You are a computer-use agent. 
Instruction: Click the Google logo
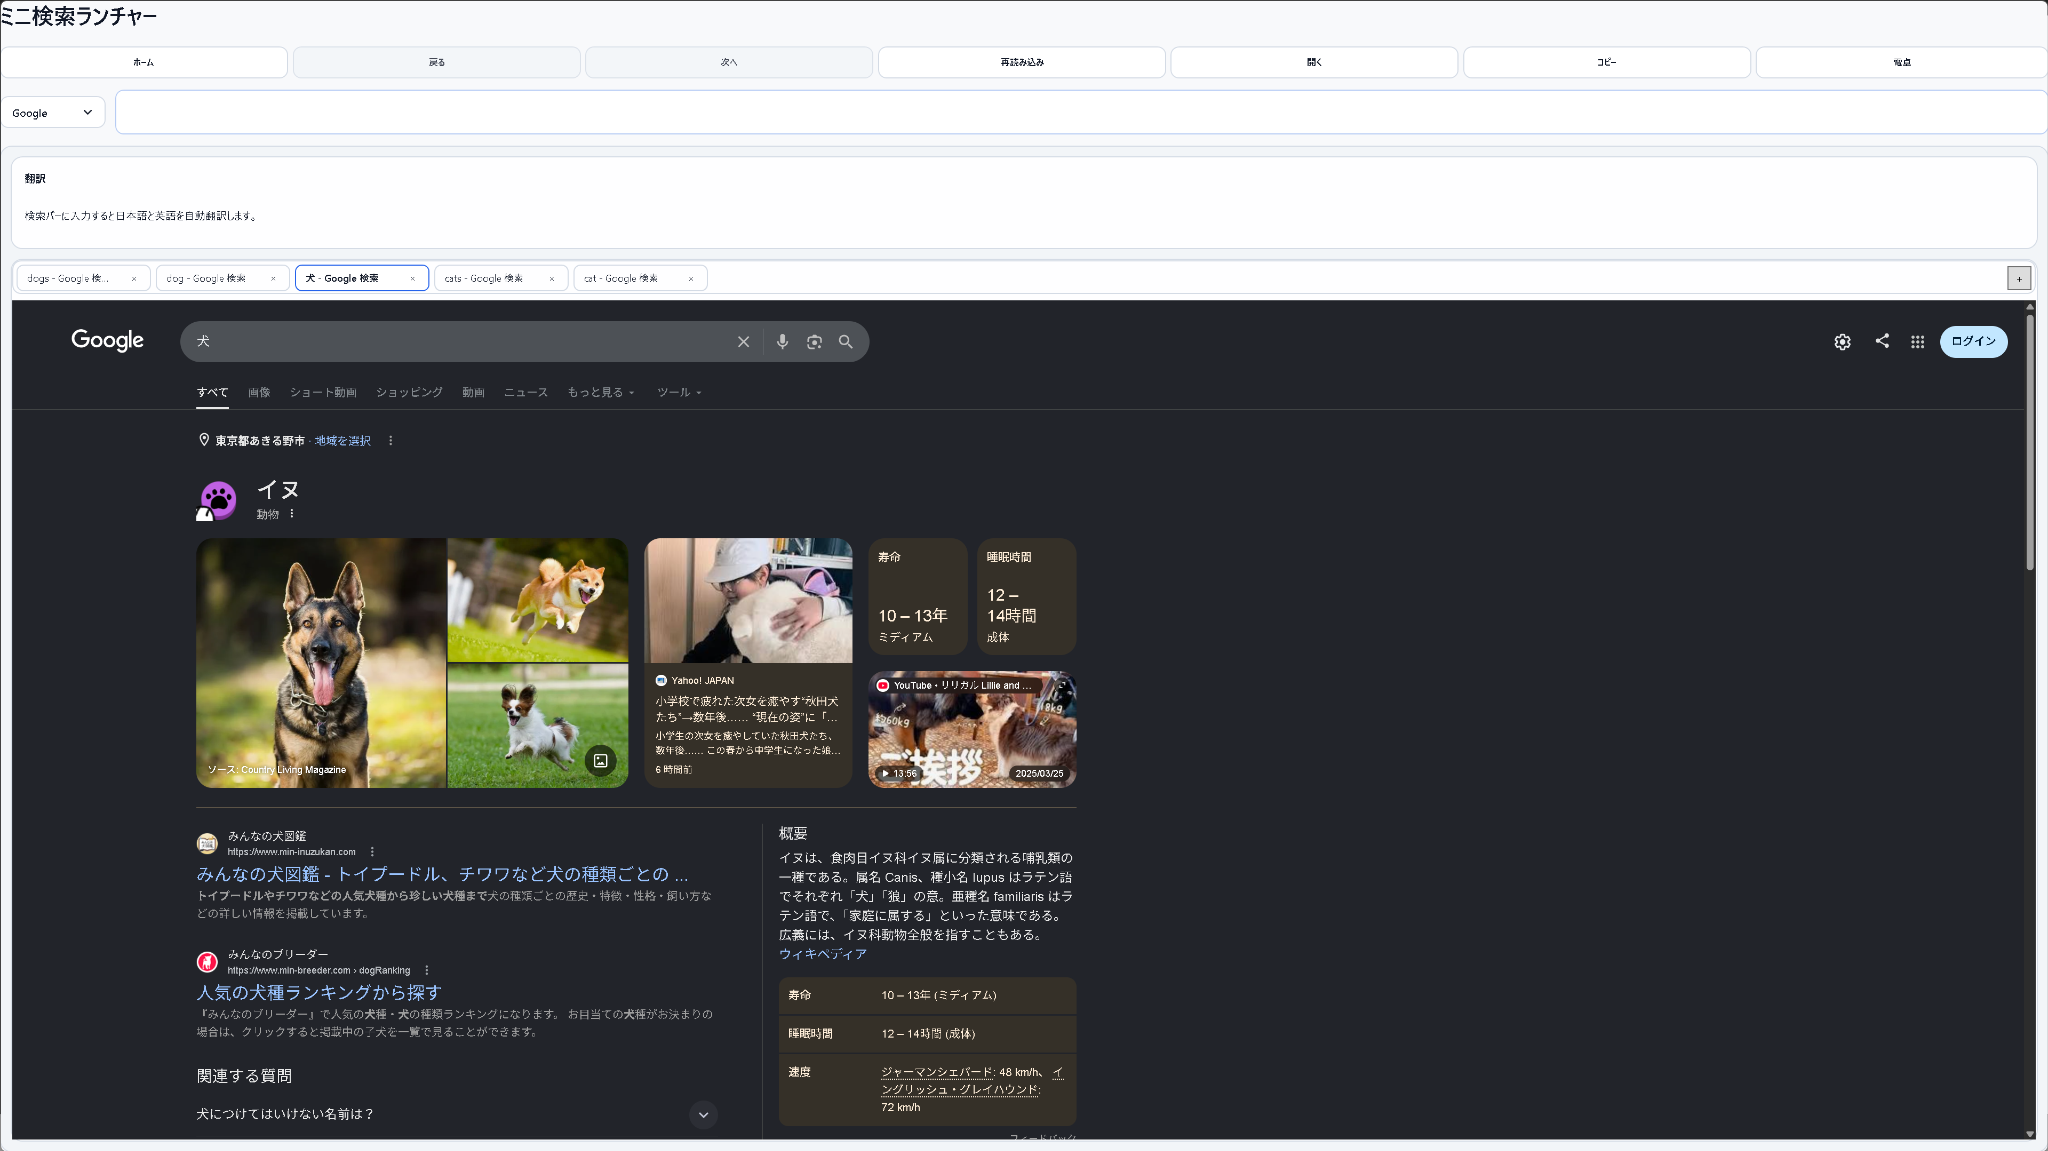tap(108, 340)
